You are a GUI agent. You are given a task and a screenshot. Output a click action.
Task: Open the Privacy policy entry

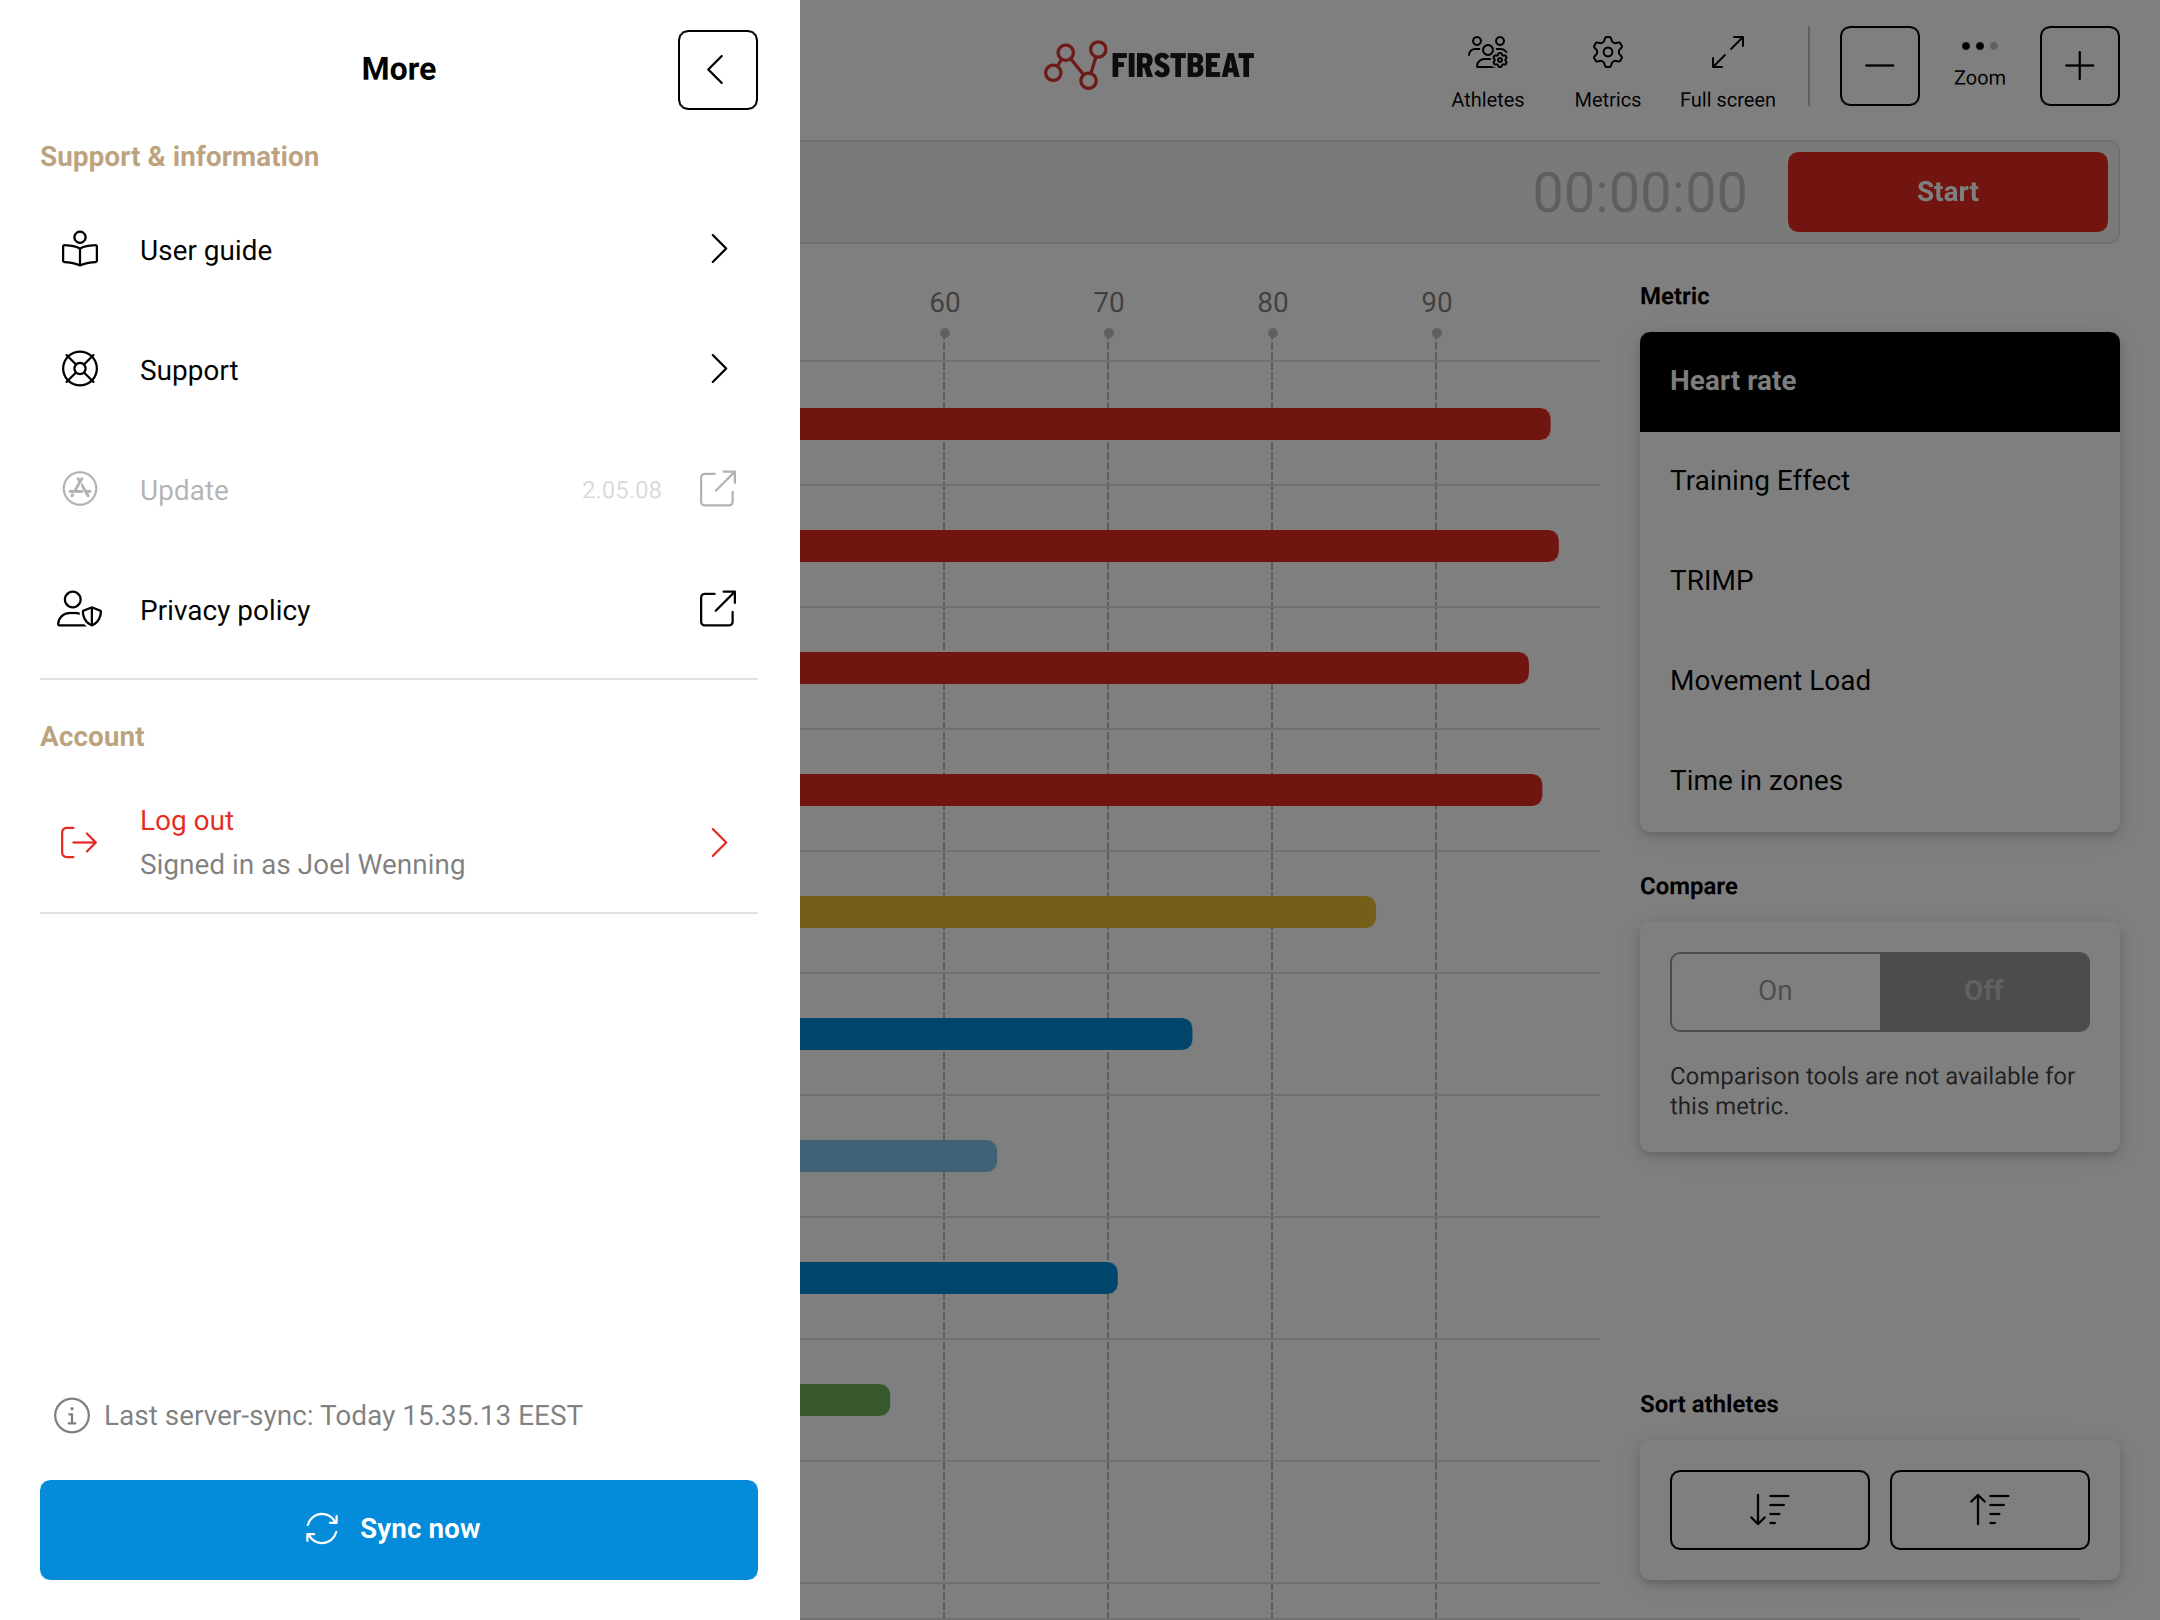point(399,609)
